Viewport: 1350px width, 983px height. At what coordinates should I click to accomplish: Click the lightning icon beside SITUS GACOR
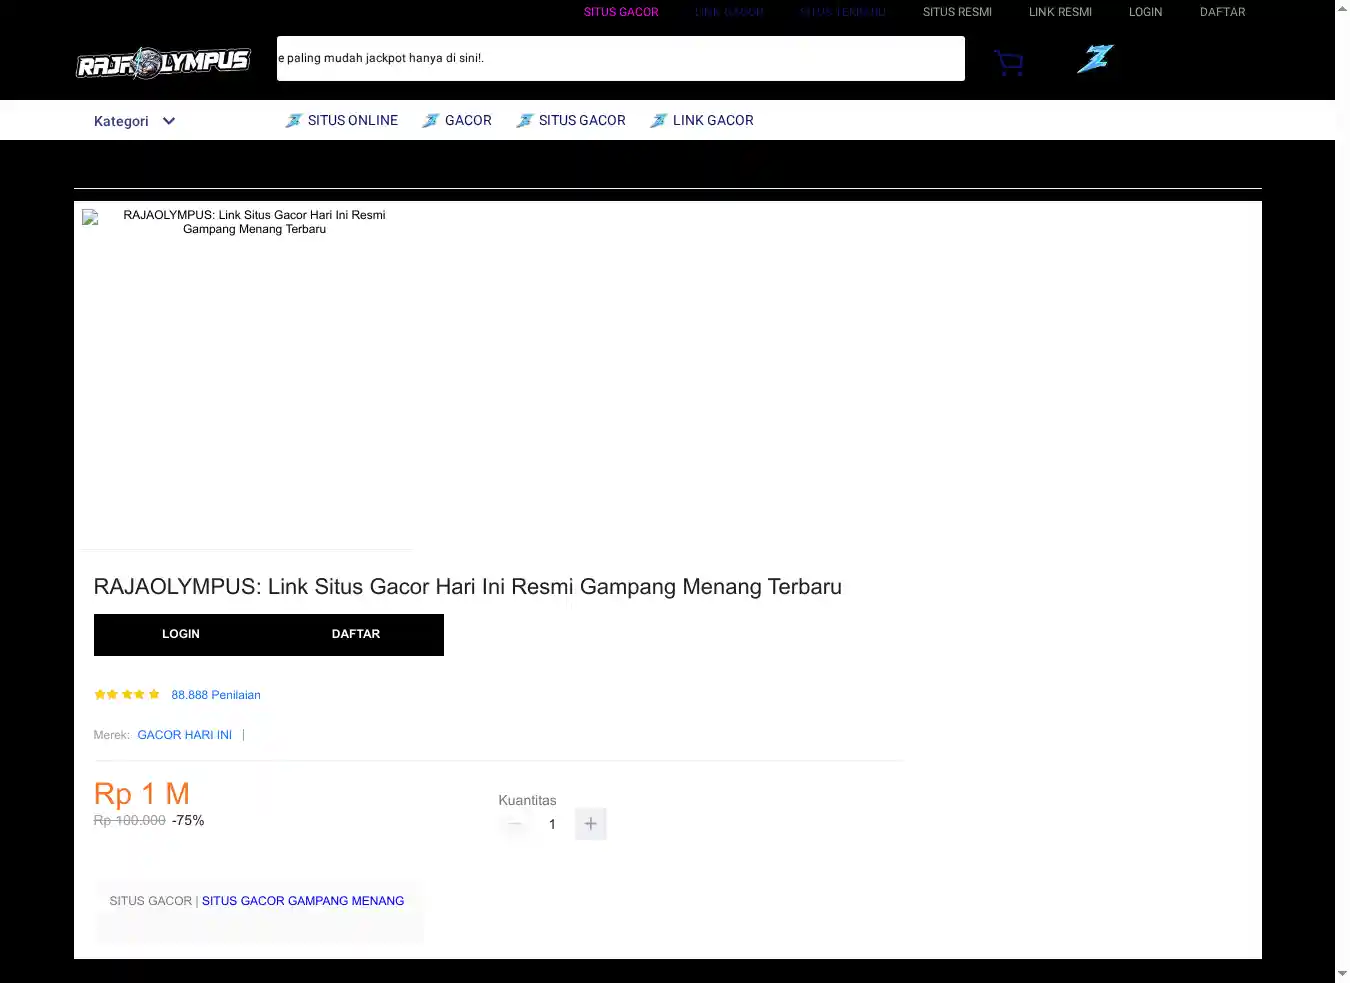click(x=524, y=121)
